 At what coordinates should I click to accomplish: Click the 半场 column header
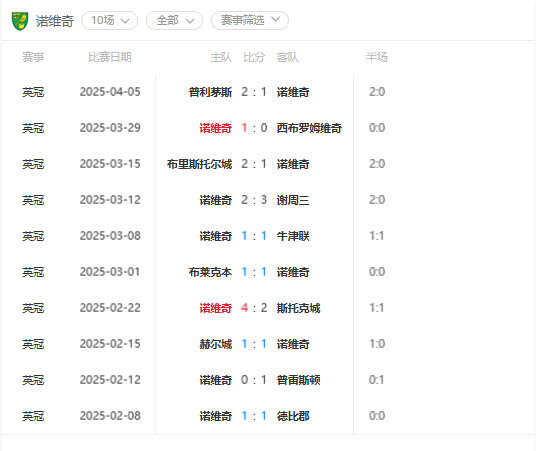click(377, 57)
